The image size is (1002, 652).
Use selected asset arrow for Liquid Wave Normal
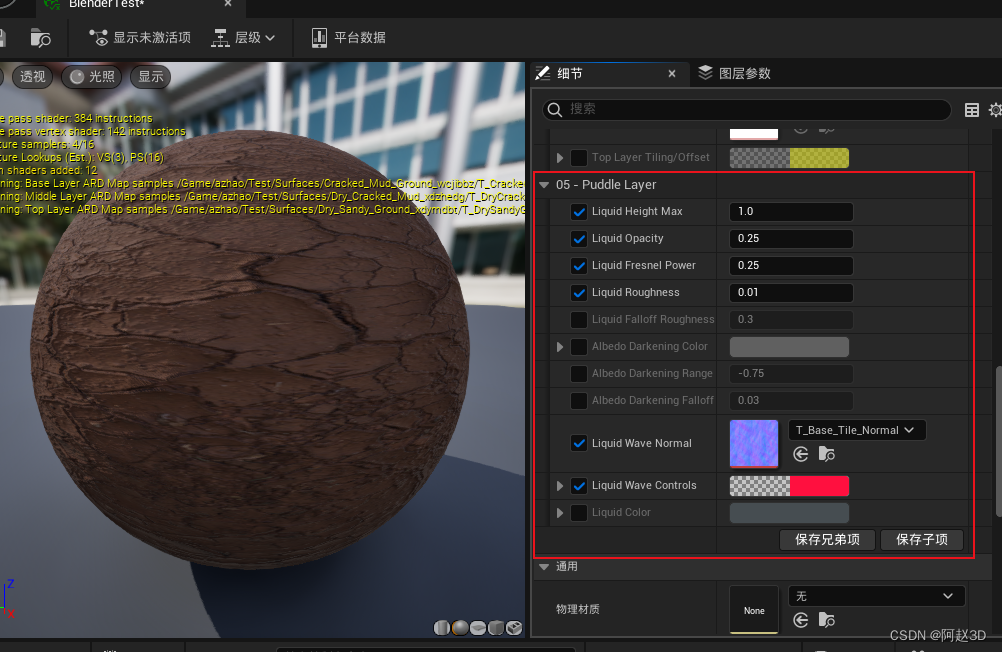[801, 454]
